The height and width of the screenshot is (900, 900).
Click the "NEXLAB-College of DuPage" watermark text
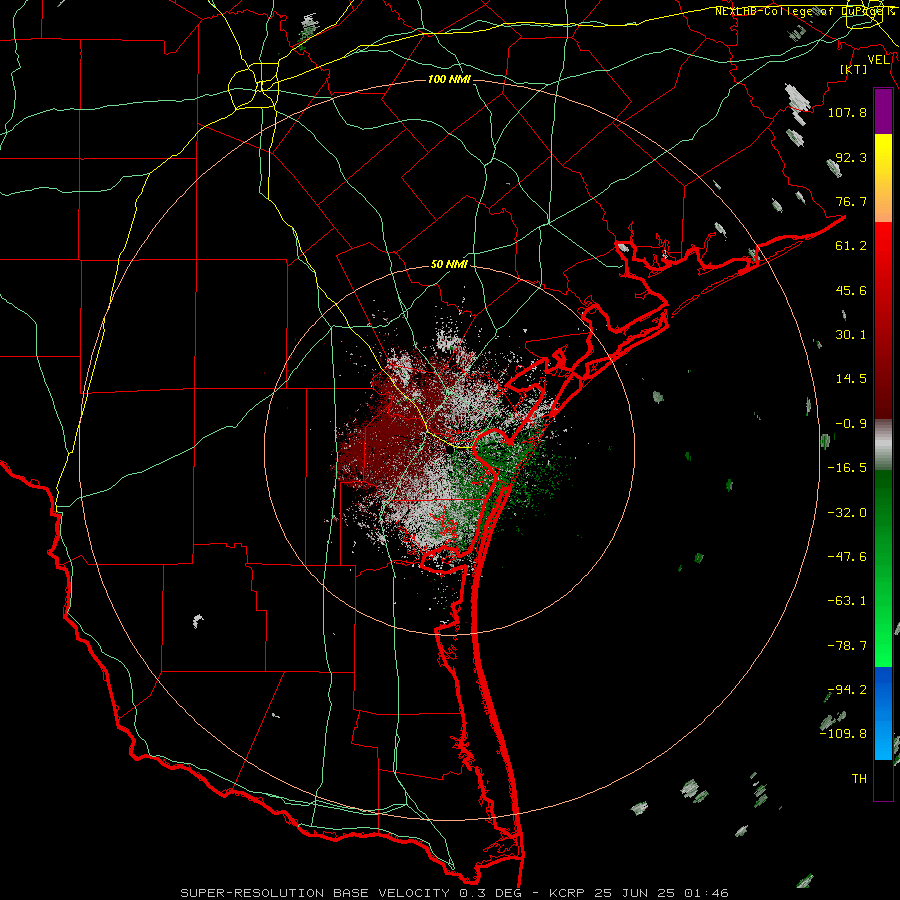coord(798,11)
